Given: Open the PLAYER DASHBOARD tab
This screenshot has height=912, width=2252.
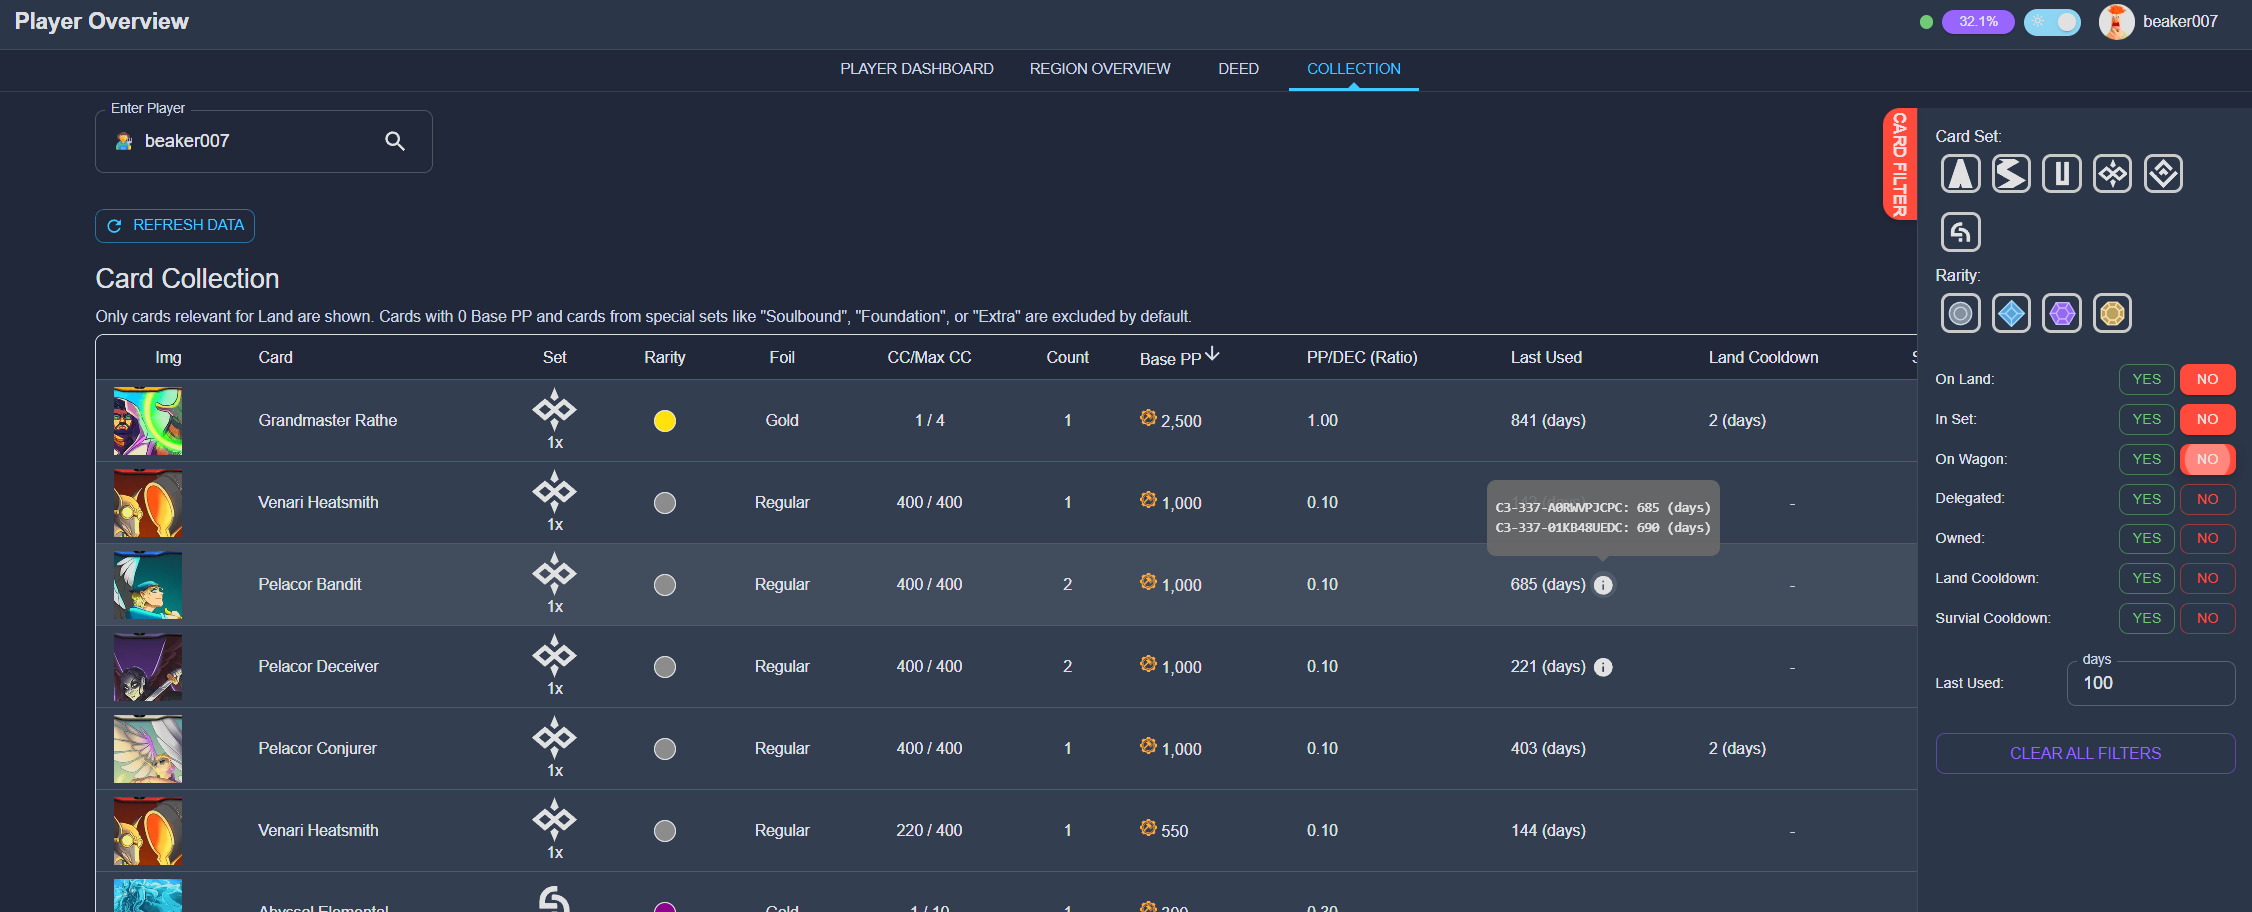Looking at the screenshot, I should (916, 69).
